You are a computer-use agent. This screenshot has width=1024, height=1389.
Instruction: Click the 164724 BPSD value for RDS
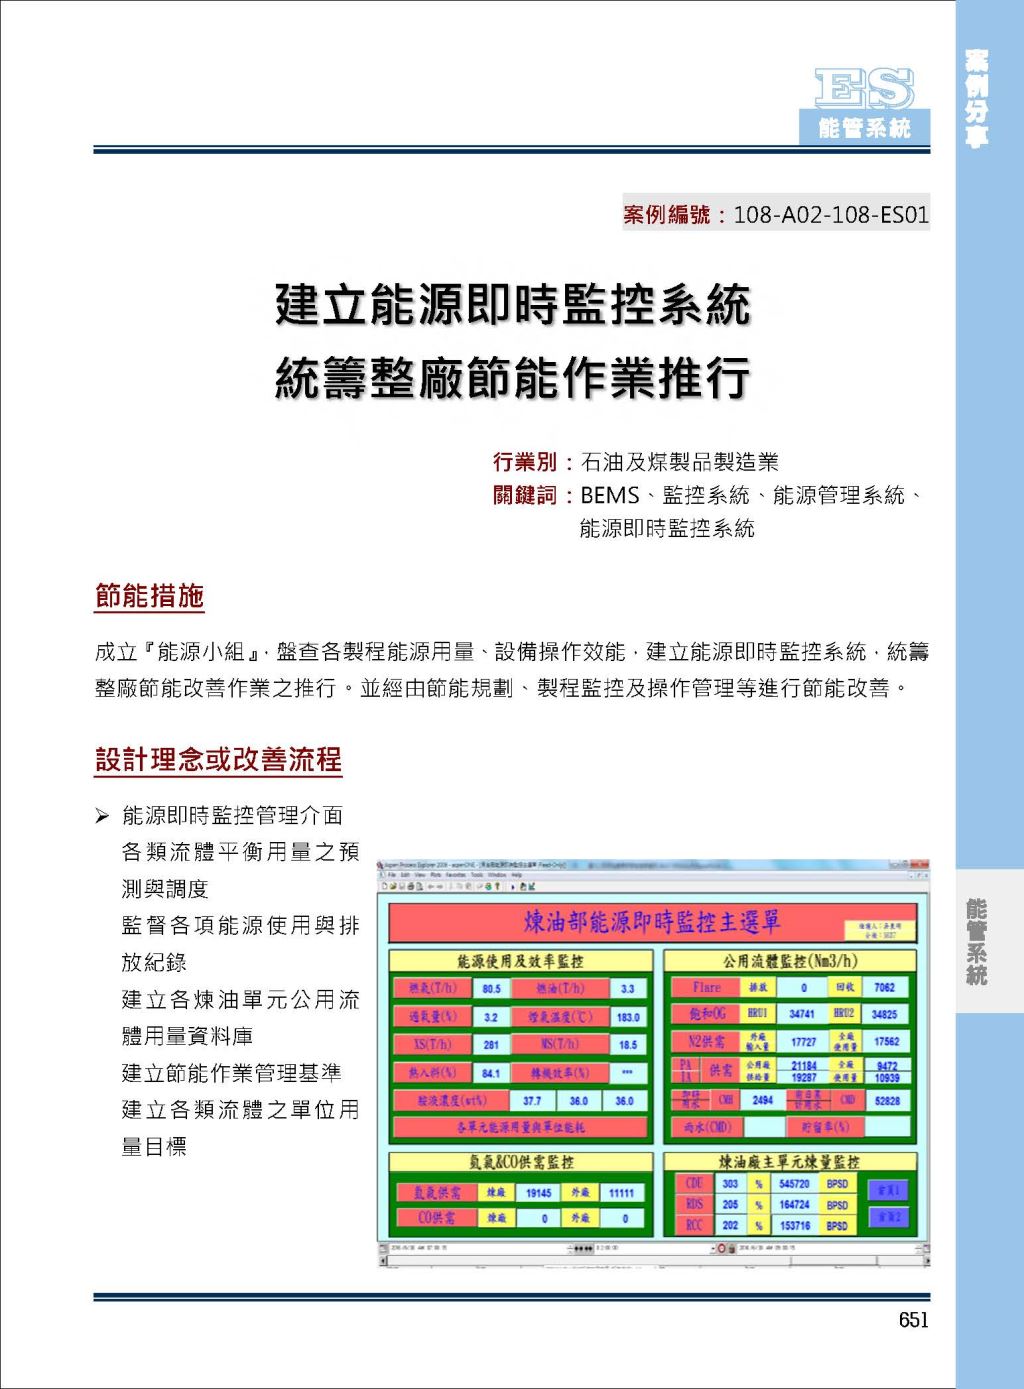(794, 1204)
